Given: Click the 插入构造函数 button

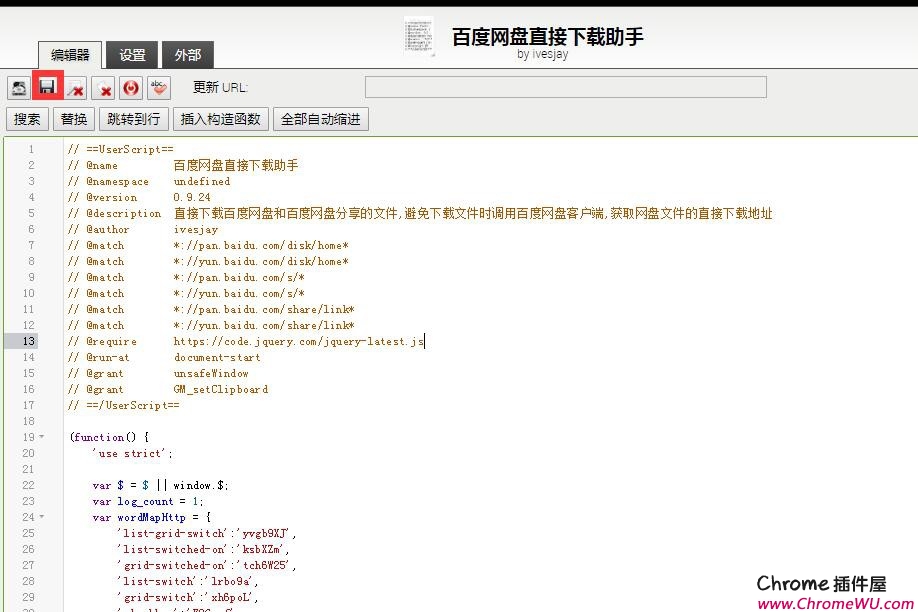Looking at the screenshot, I should (x=220, y=119).
